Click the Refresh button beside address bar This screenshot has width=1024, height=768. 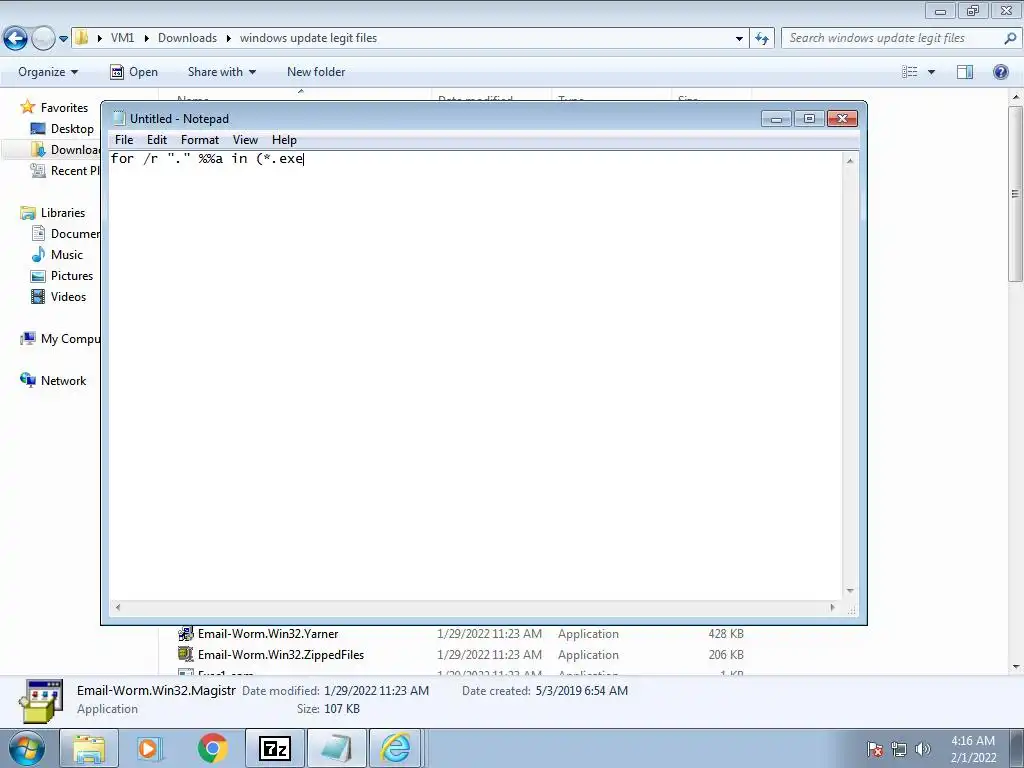762,39
